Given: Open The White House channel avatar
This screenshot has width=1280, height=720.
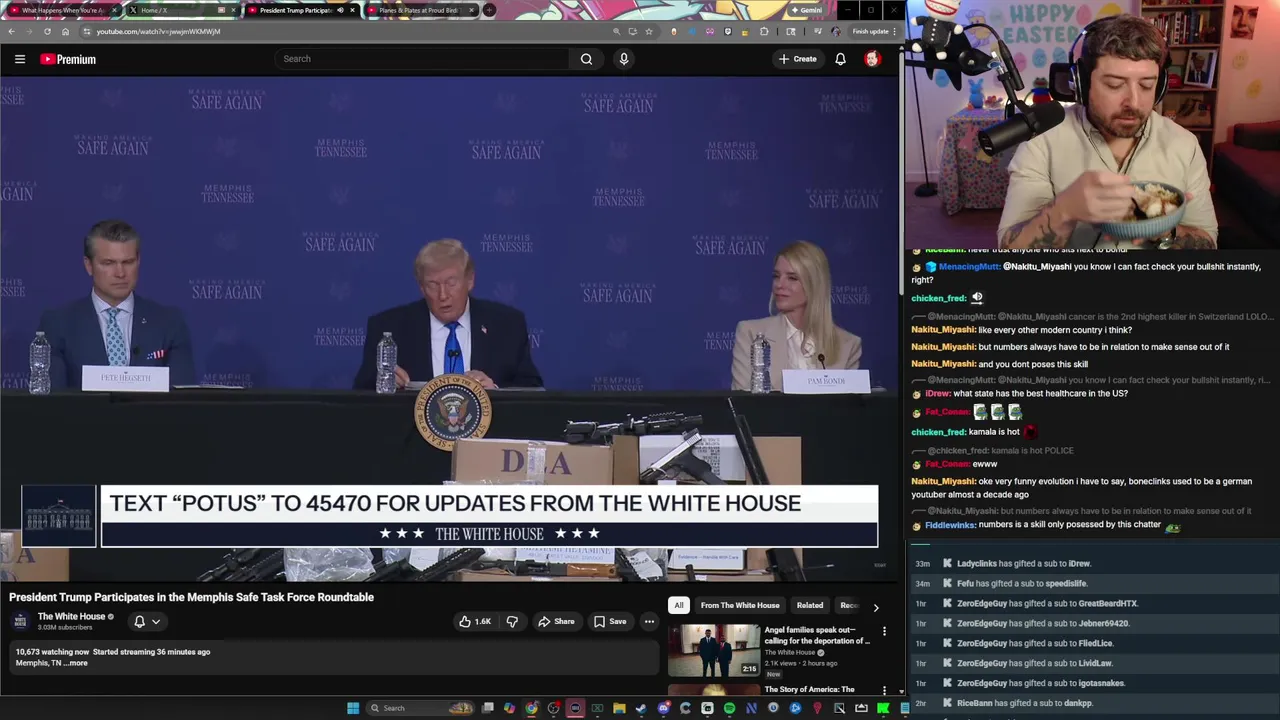Looking at the screenshot, I should pyautogui.click(x=21, y=621).
